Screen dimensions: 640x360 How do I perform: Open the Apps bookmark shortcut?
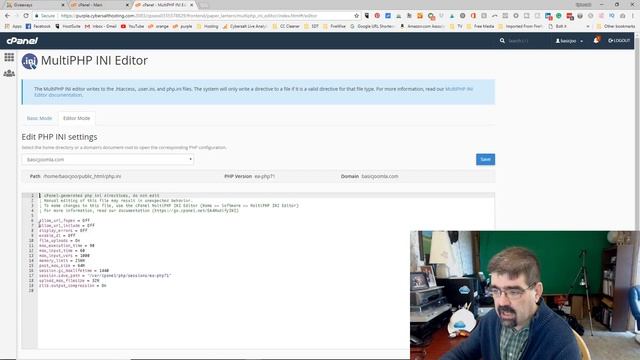coord(13,26)
